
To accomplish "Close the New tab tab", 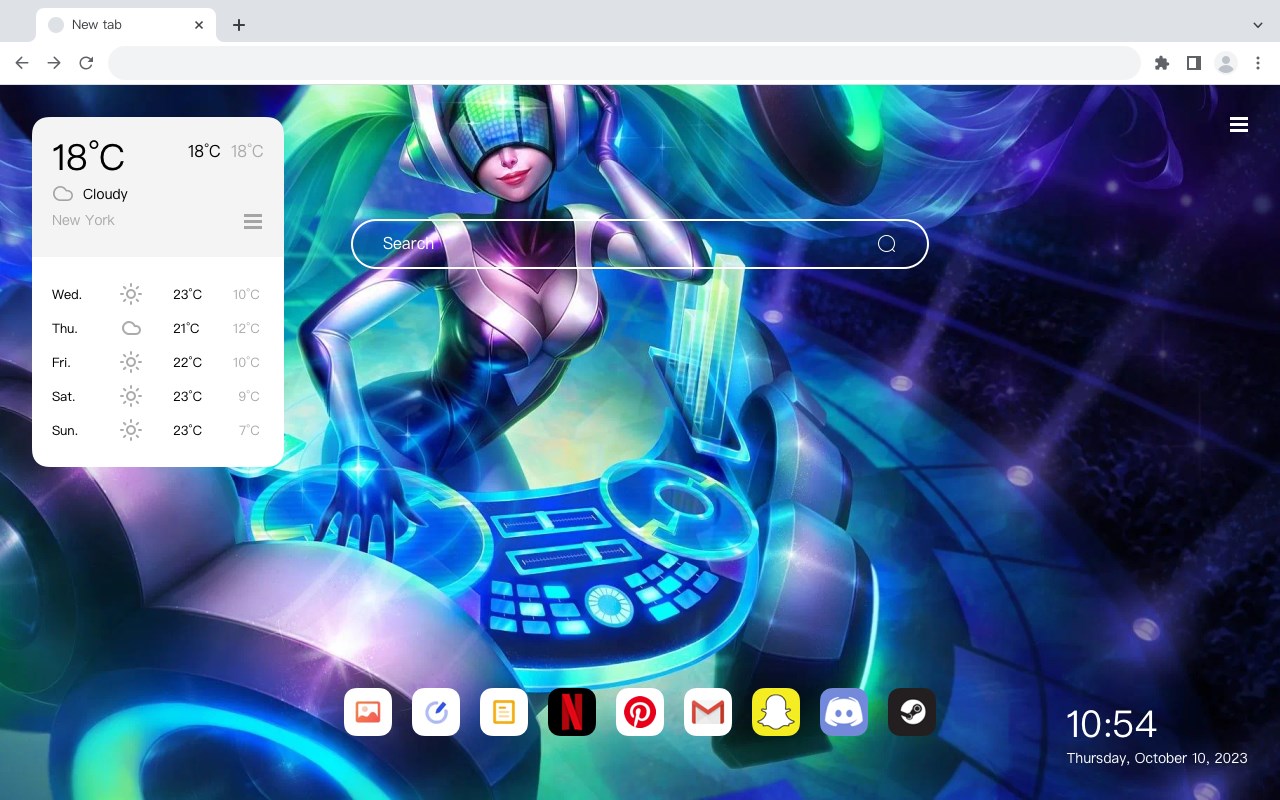I will pos(199,25).
